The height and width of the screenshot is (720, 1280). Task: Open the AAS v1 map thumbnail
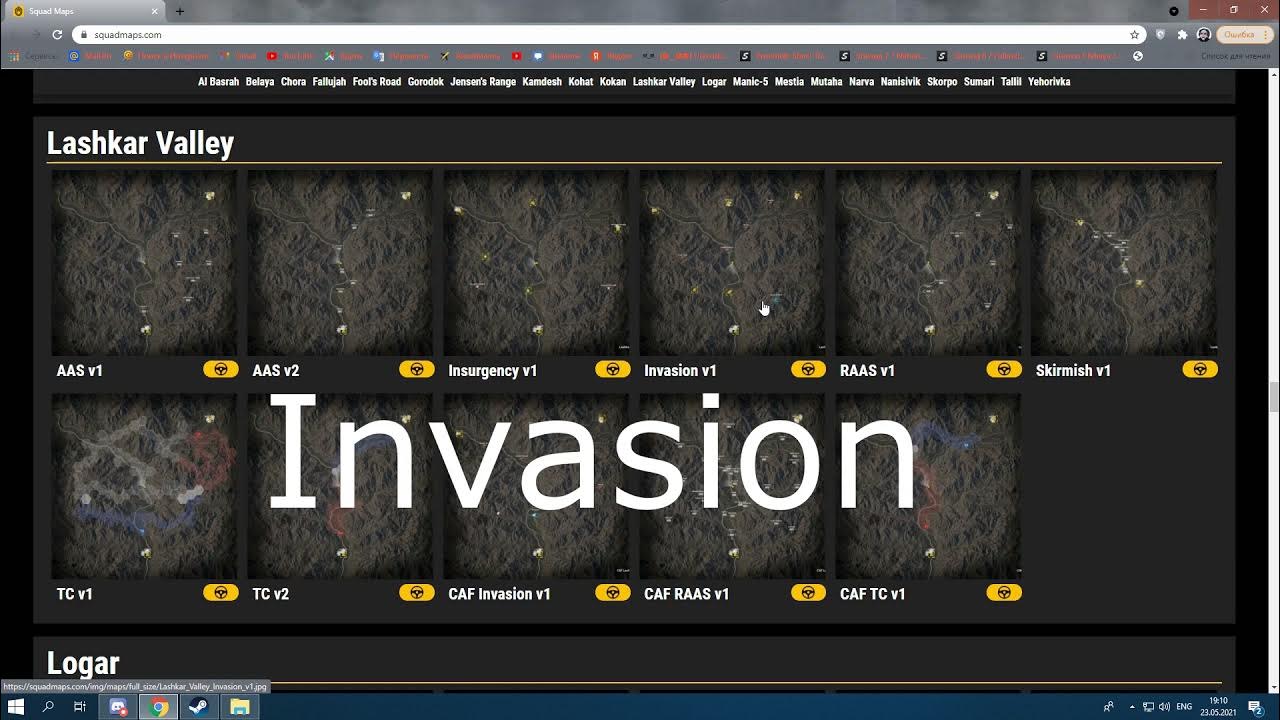[144, 263]
